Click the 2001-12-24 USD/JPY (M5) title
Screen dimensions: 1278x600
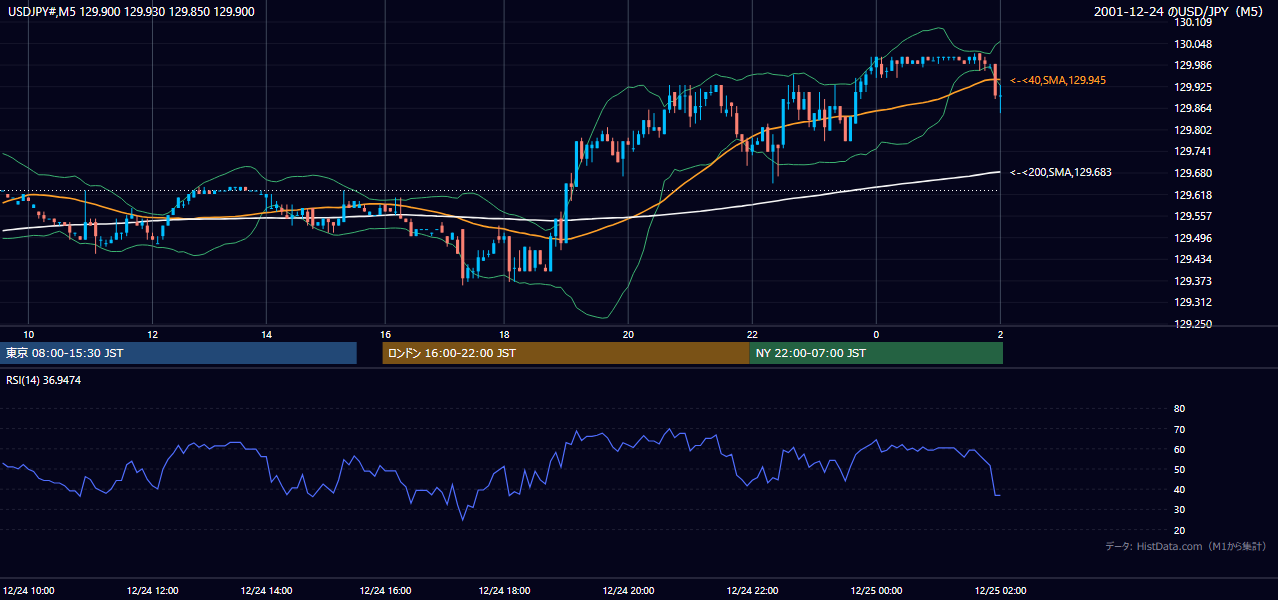[x=1180, y=11]
